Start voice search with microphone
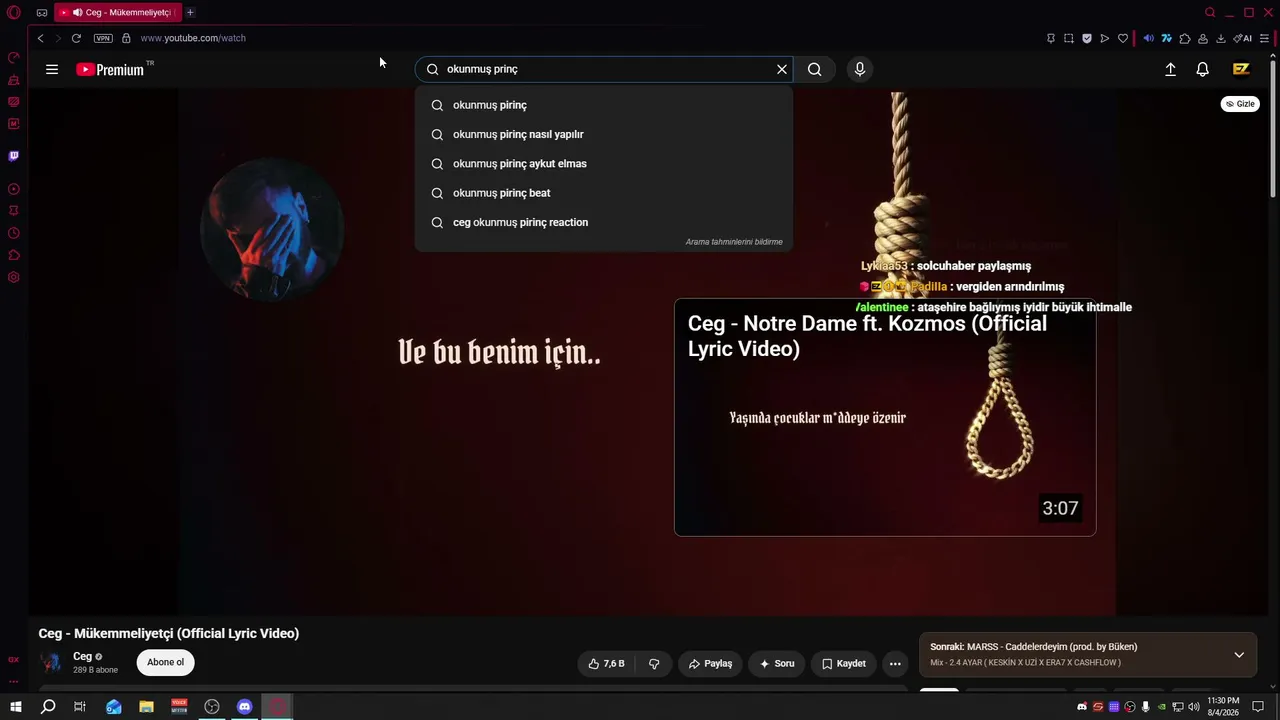Screen dimensions: 1280x720 (x=859, y=69)
